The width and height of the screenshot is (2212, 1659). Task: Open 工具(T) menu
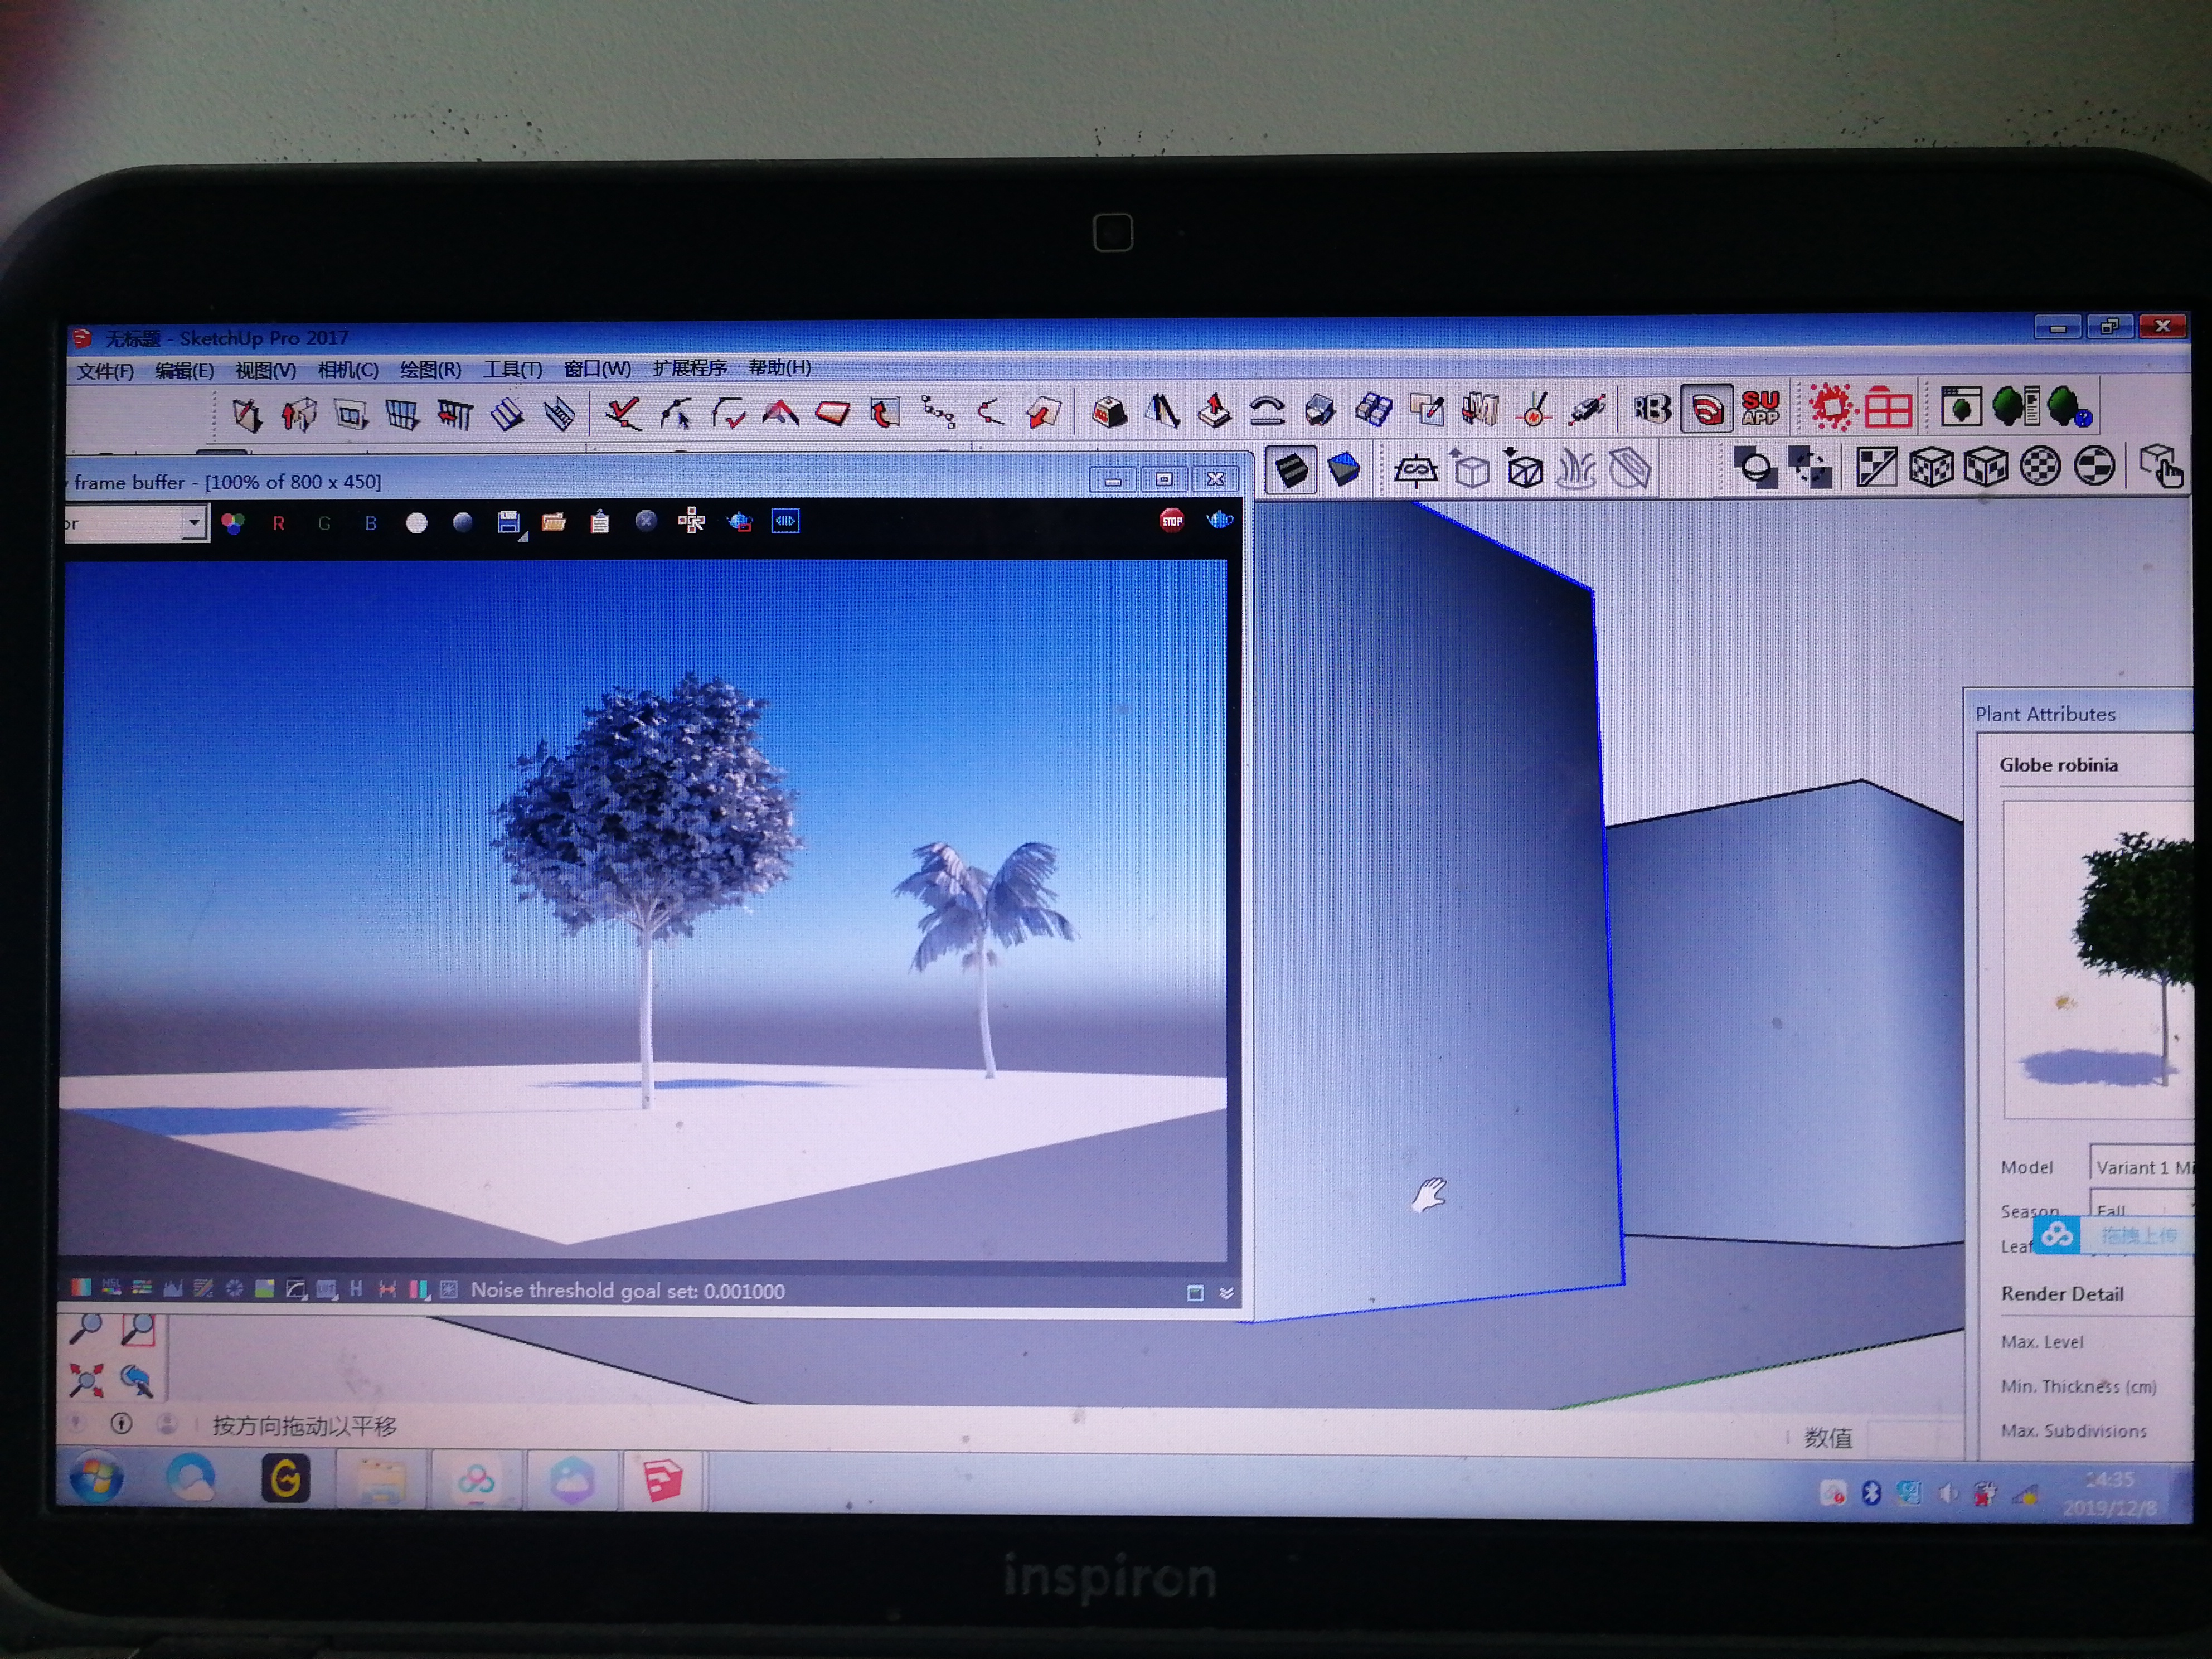513,369
